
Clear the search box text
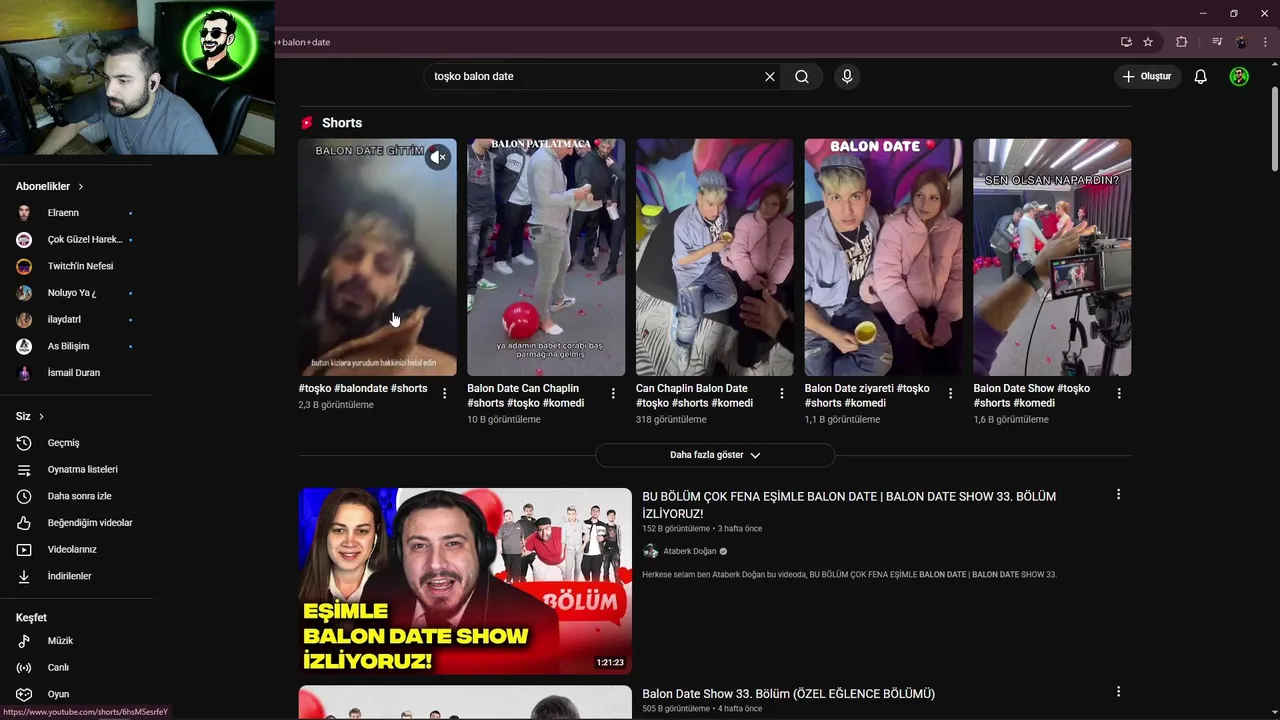point(770,76)
